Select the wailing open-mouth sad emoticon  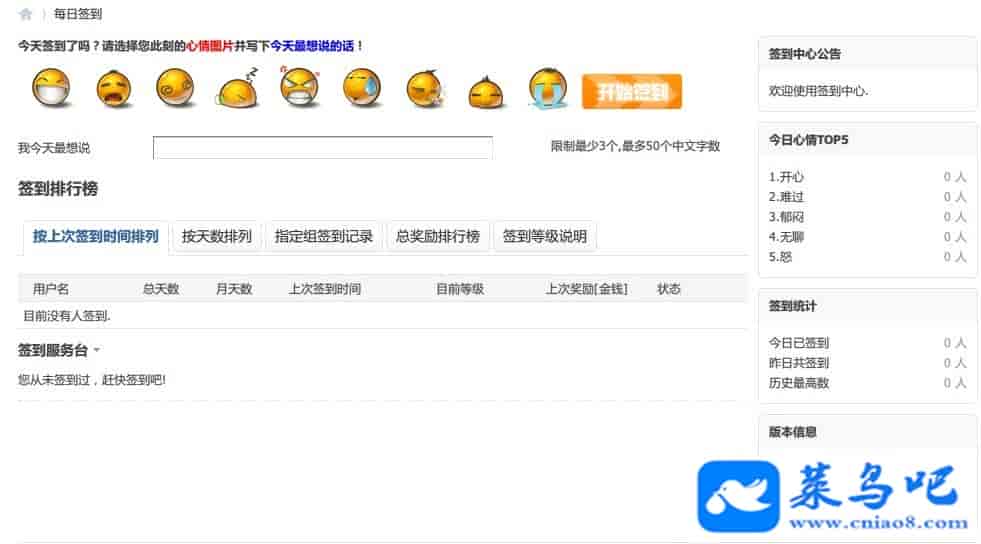click(x=114, y=89)
